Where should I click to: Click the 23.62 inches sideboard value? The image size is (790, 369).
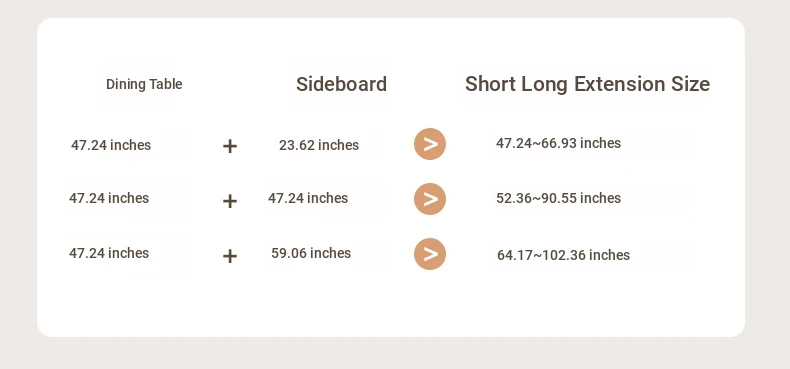click(x=319, y=145)
